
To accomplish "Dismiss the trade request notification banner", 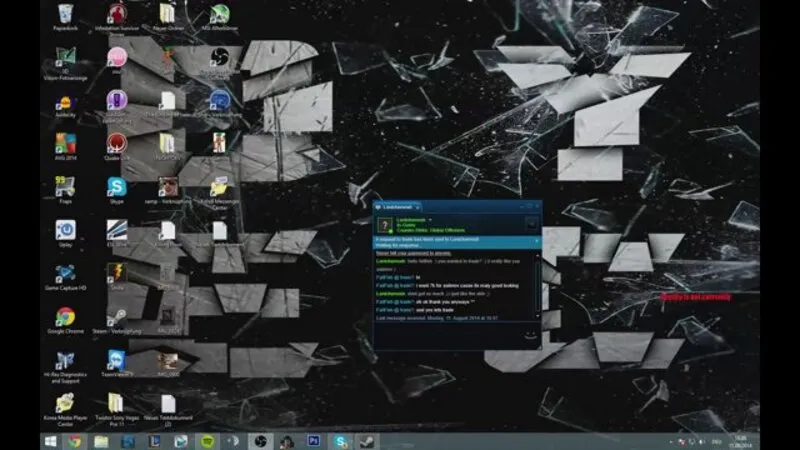I will click(x=536, y=240).
